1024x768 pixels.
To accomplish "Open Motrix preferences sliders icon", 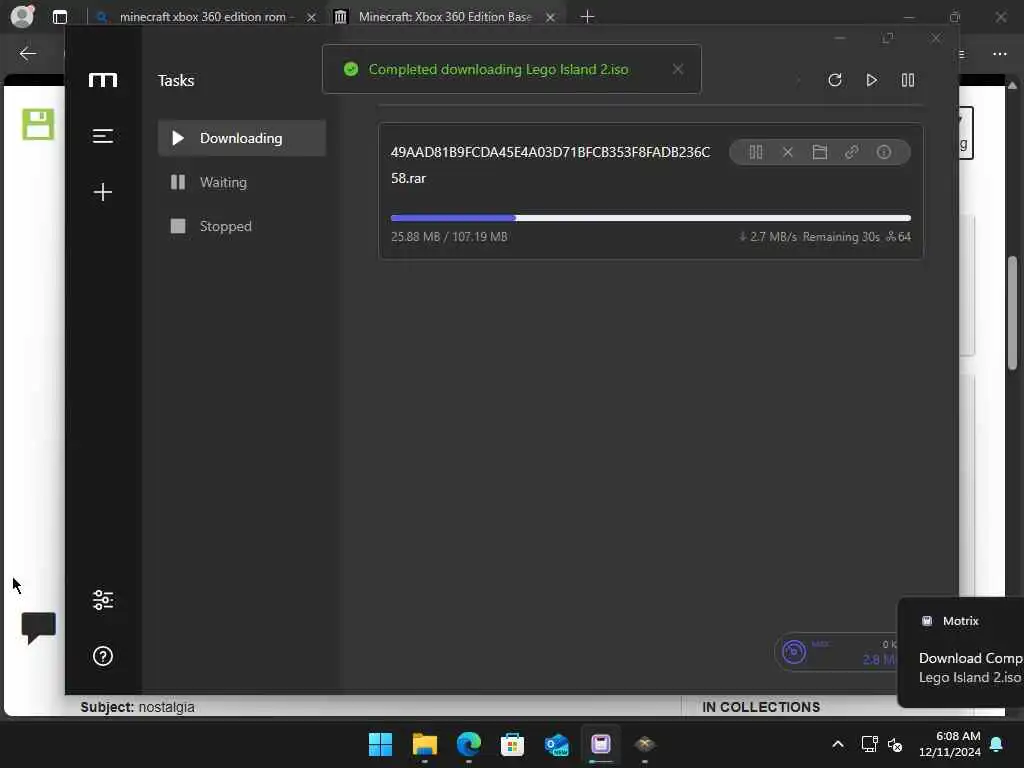I will pyautogui.click(x=103, y=600).
